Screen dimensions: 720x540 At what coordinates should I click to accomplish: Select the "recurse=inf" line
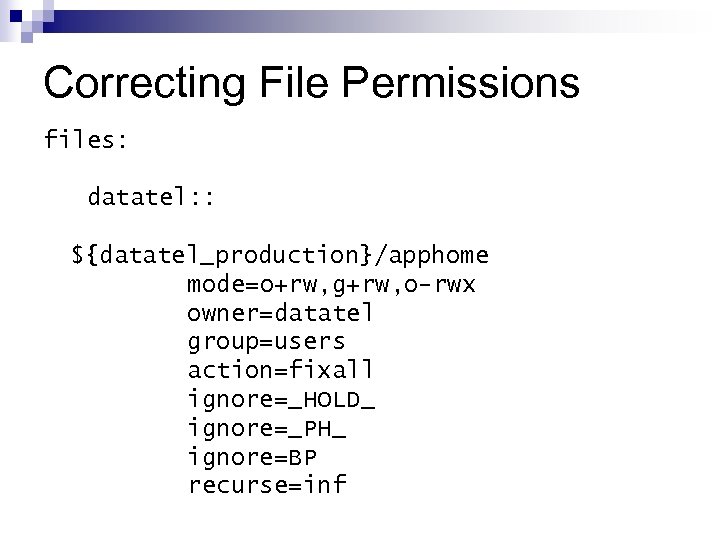click(266, 487)
